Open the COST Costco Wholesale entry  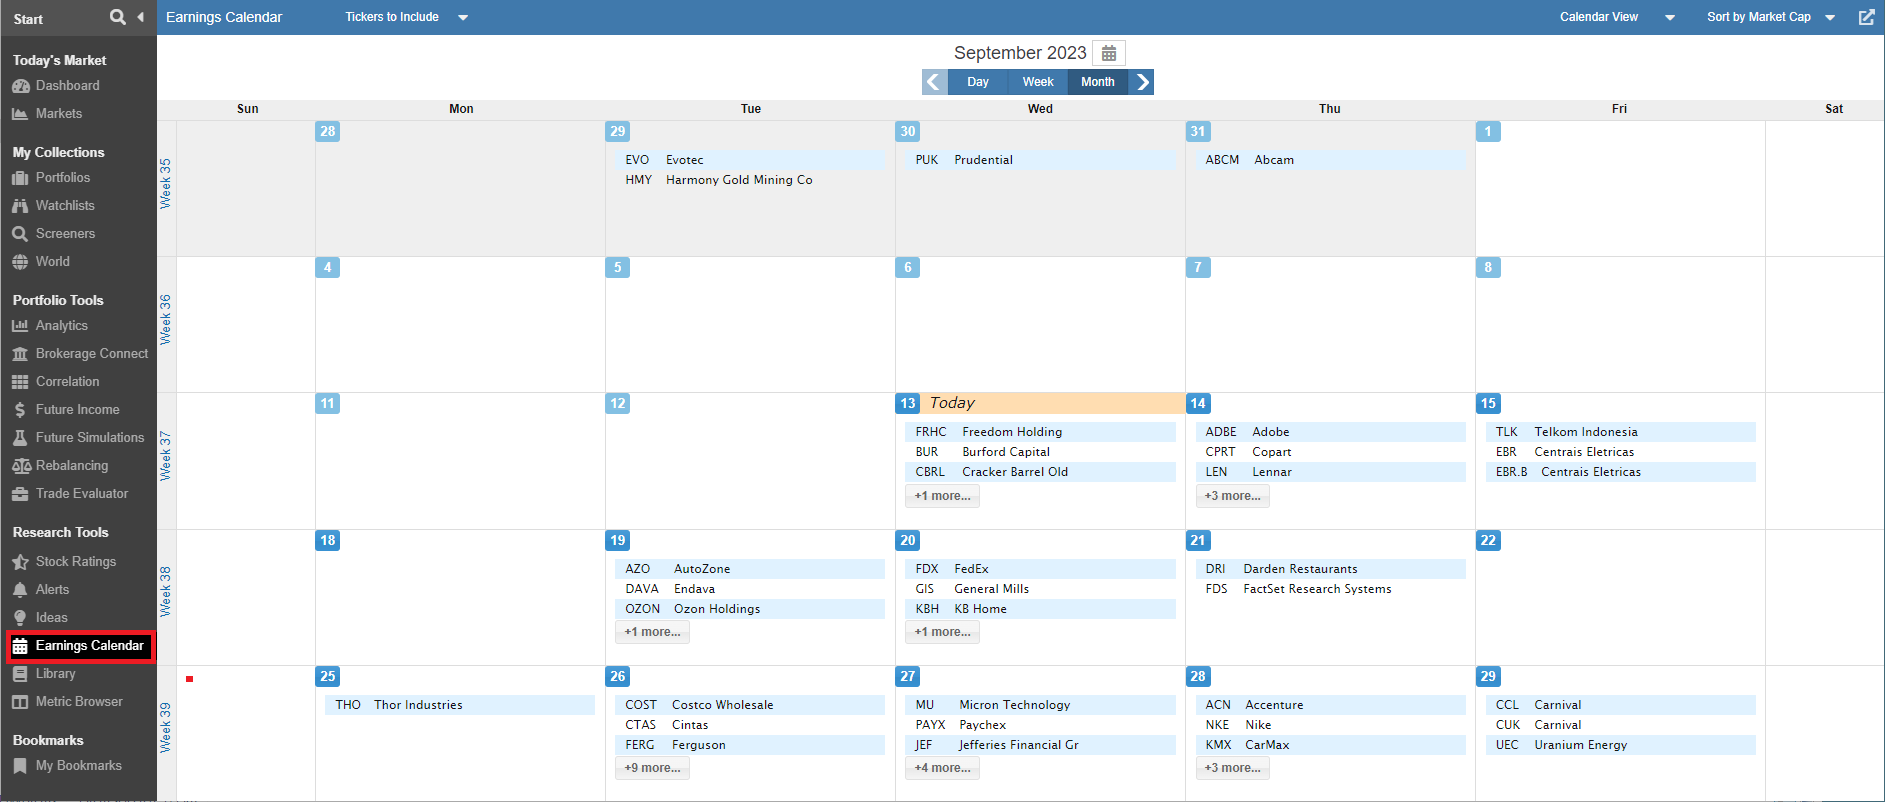coord(750,705)
